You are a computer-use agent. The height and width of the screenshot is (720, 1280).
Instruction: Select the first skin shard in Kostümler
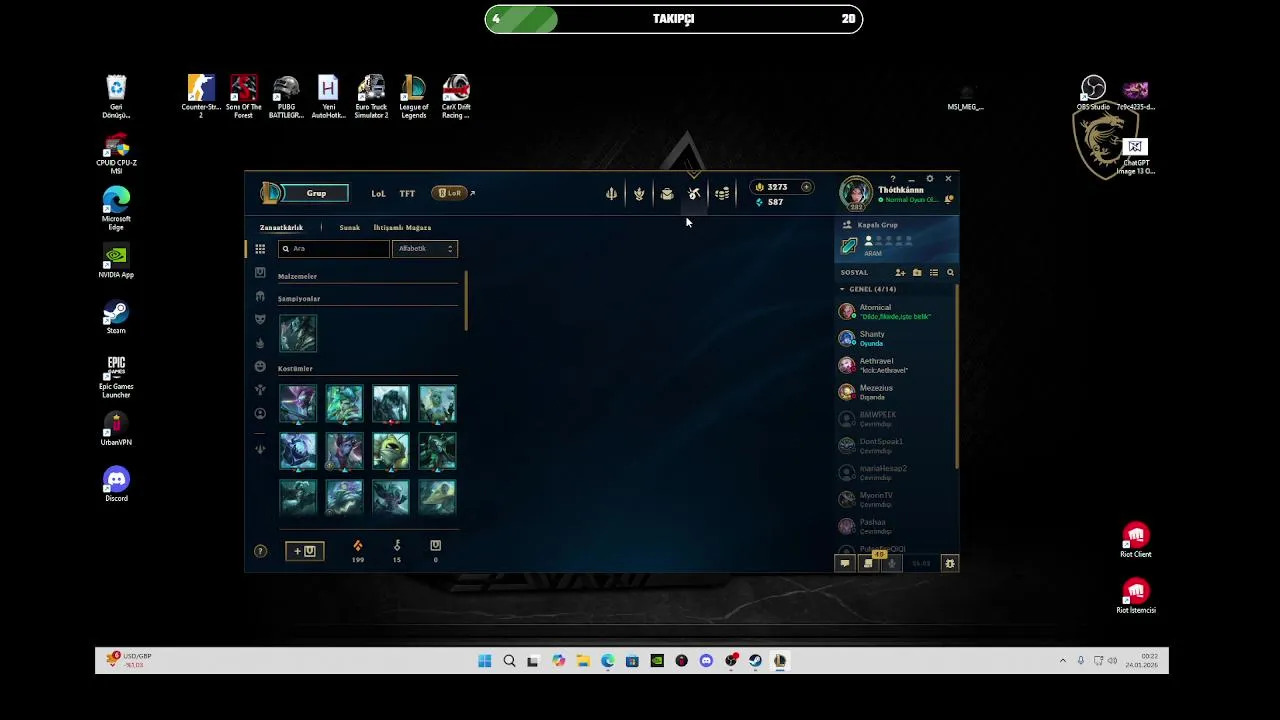click(x=298, y=404)
